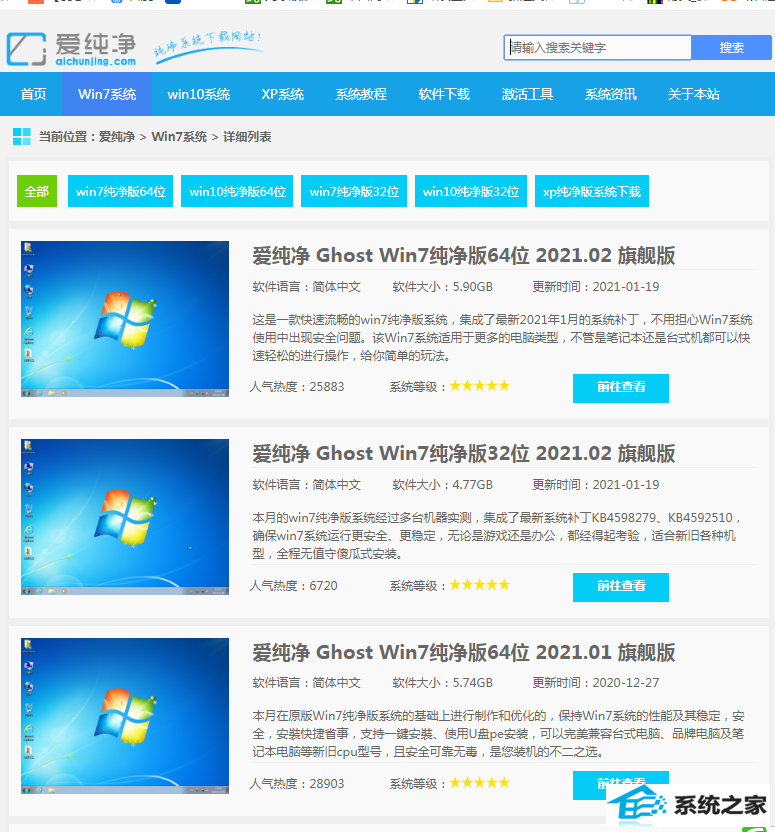
Task: Select the xp纯净版系统下载 filter tag
Action: click(x=591, y=191)
